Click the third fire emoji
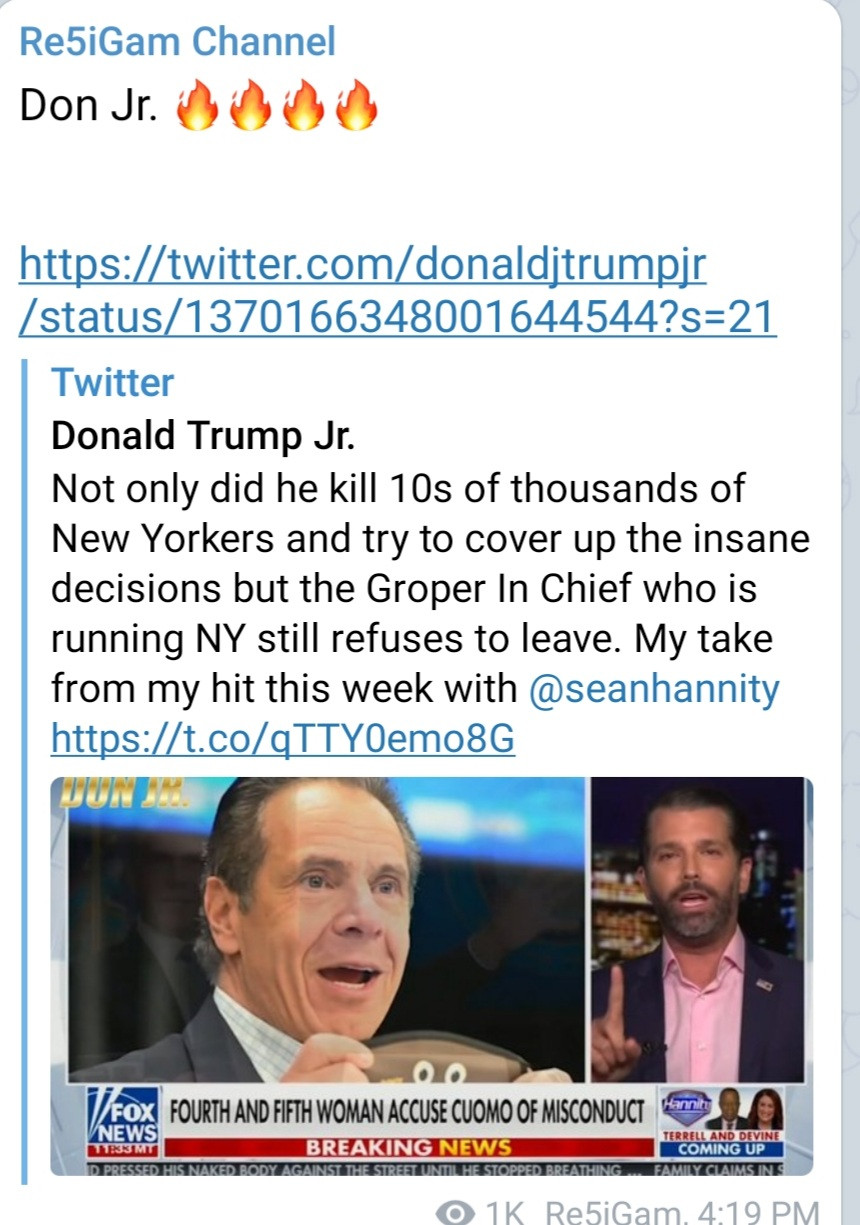Screen dimensions: 860x1225 tap(304, 108)
